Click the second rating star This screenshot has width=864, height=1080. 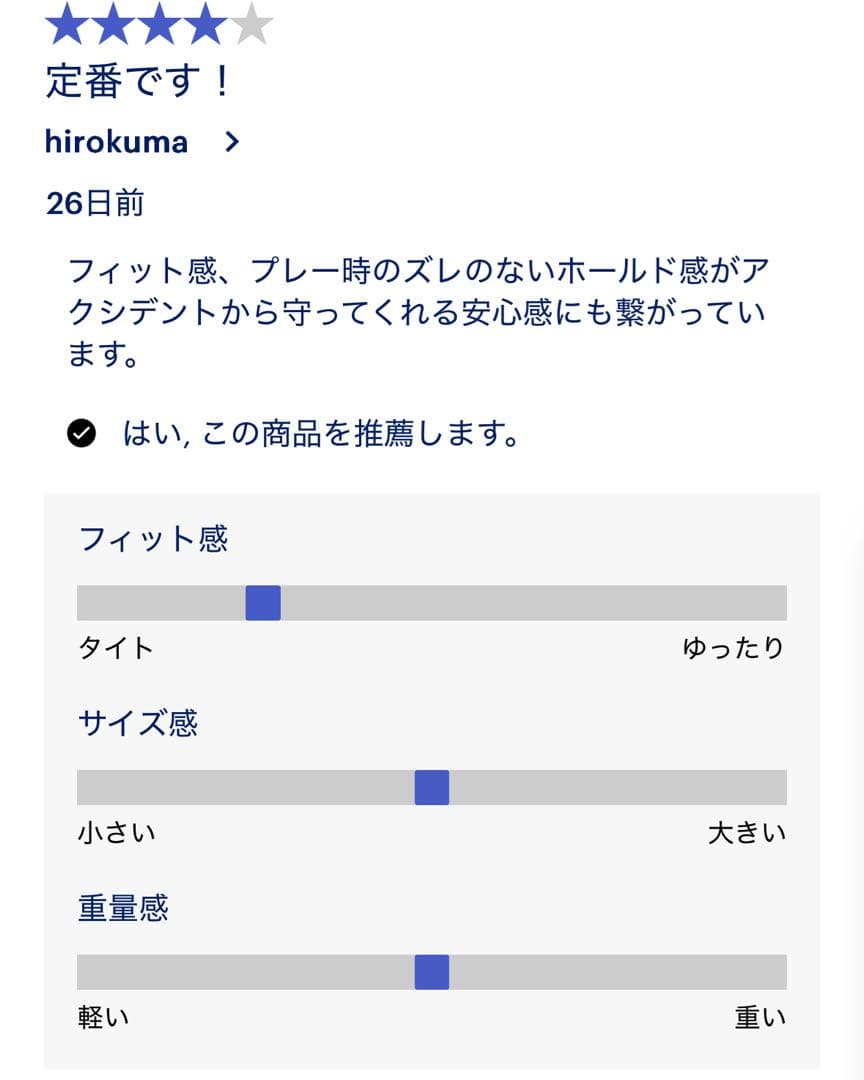(x=114, y=25)
